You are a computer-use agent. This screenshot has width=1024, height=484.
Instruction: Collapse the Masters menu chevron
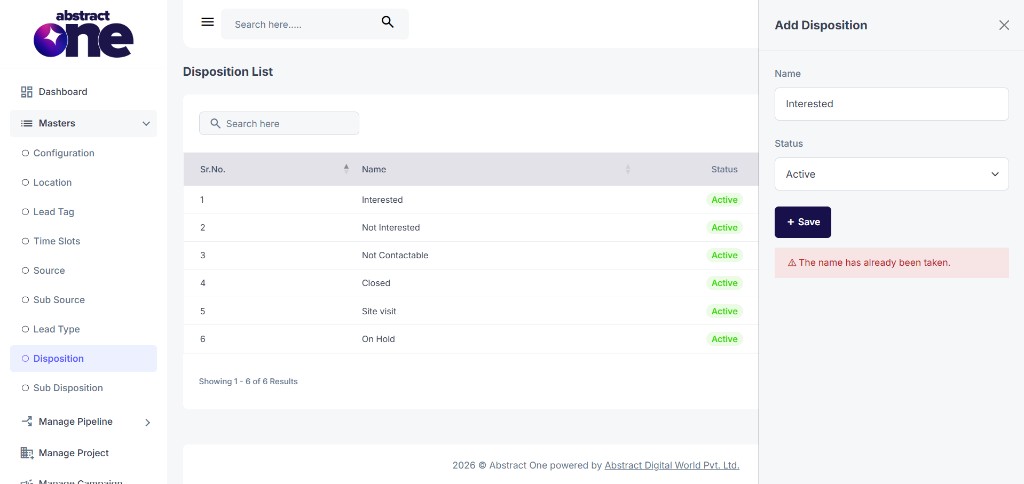[x=146, y=123]
